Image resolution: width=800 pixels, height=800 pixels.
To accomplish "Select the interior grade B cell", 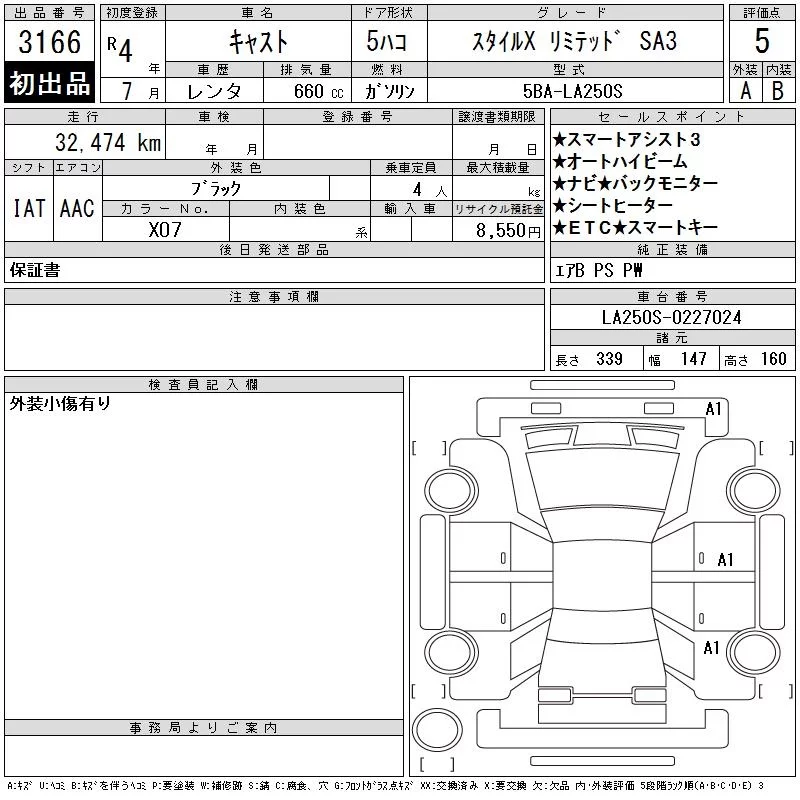I will click(x=778, y=90).
